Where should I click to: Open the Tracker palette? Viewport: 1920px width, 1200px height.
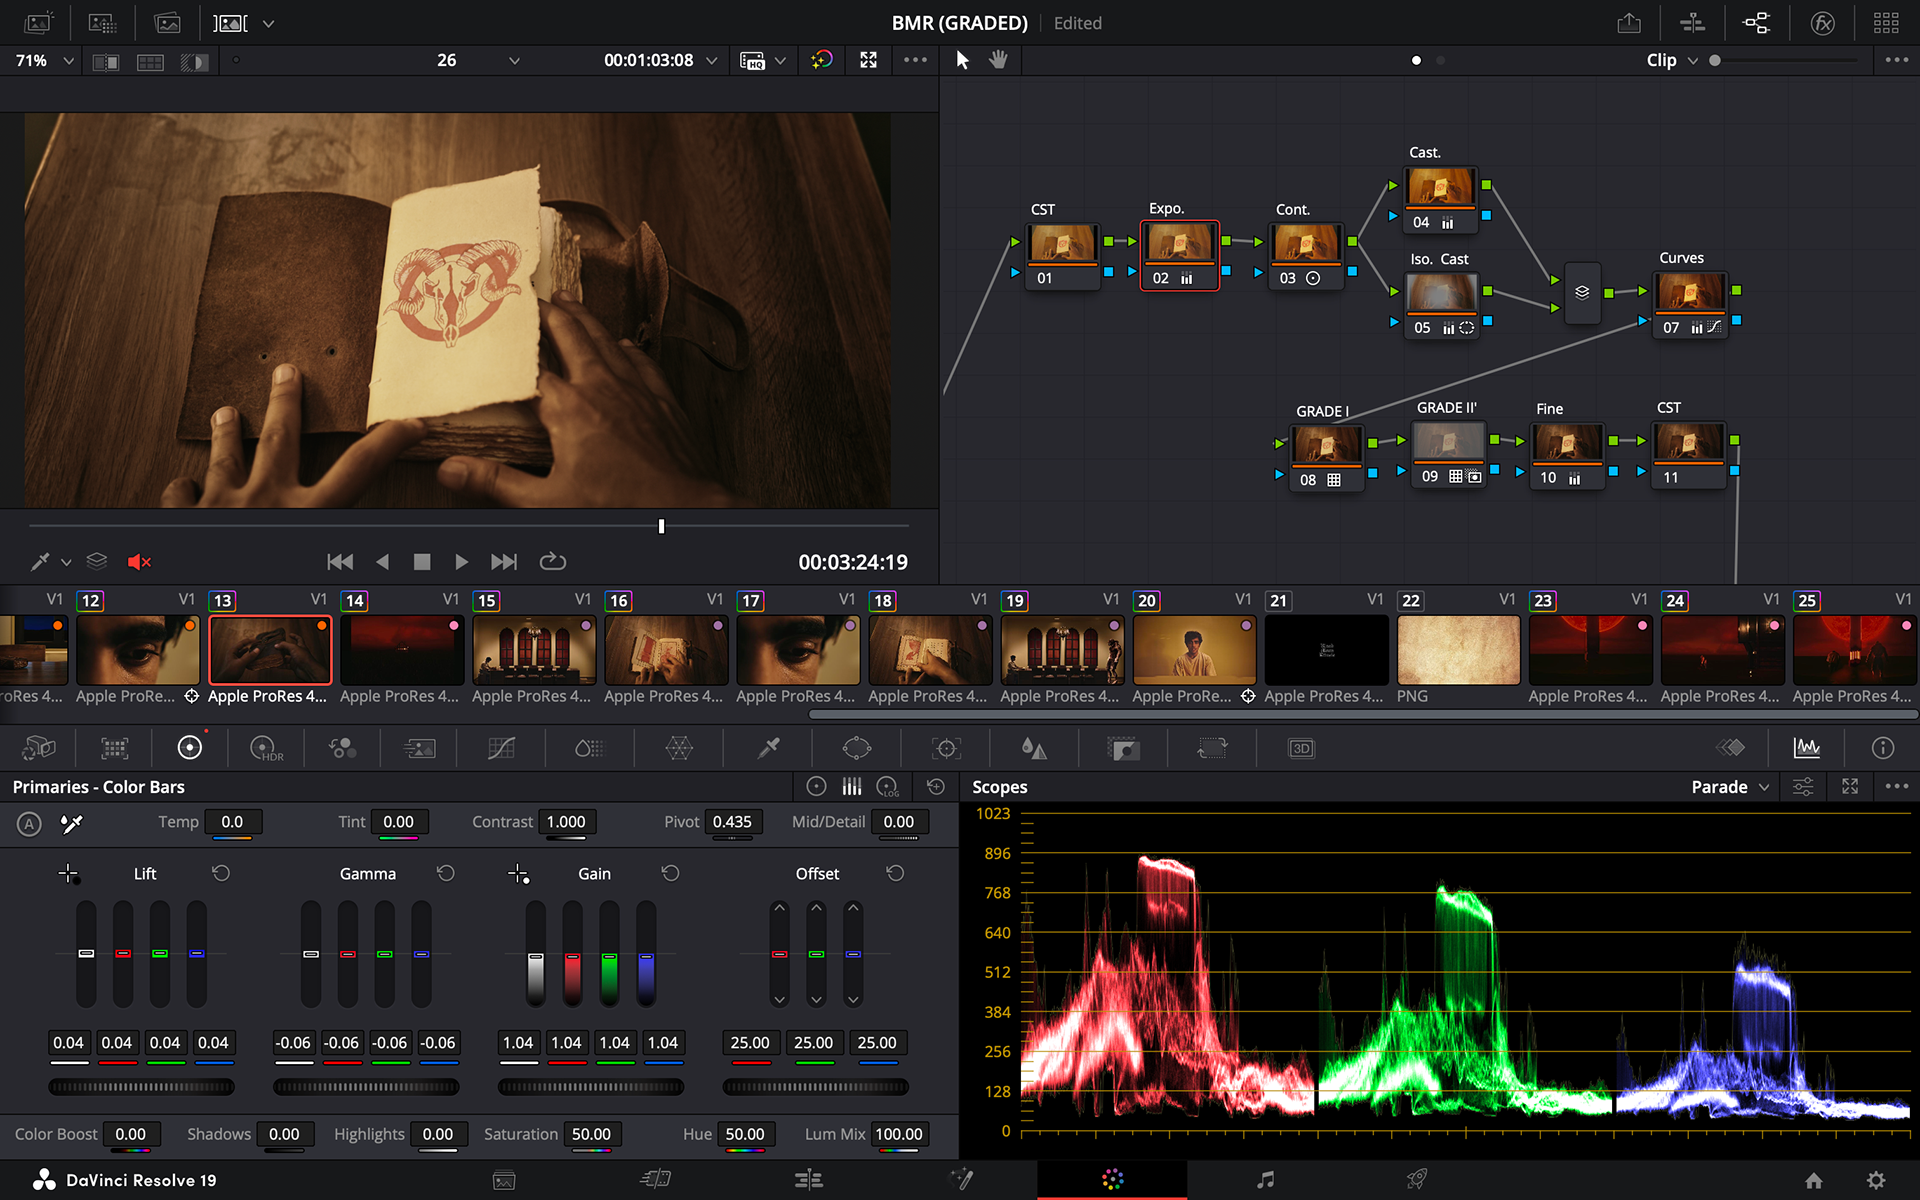coord(946,748)
